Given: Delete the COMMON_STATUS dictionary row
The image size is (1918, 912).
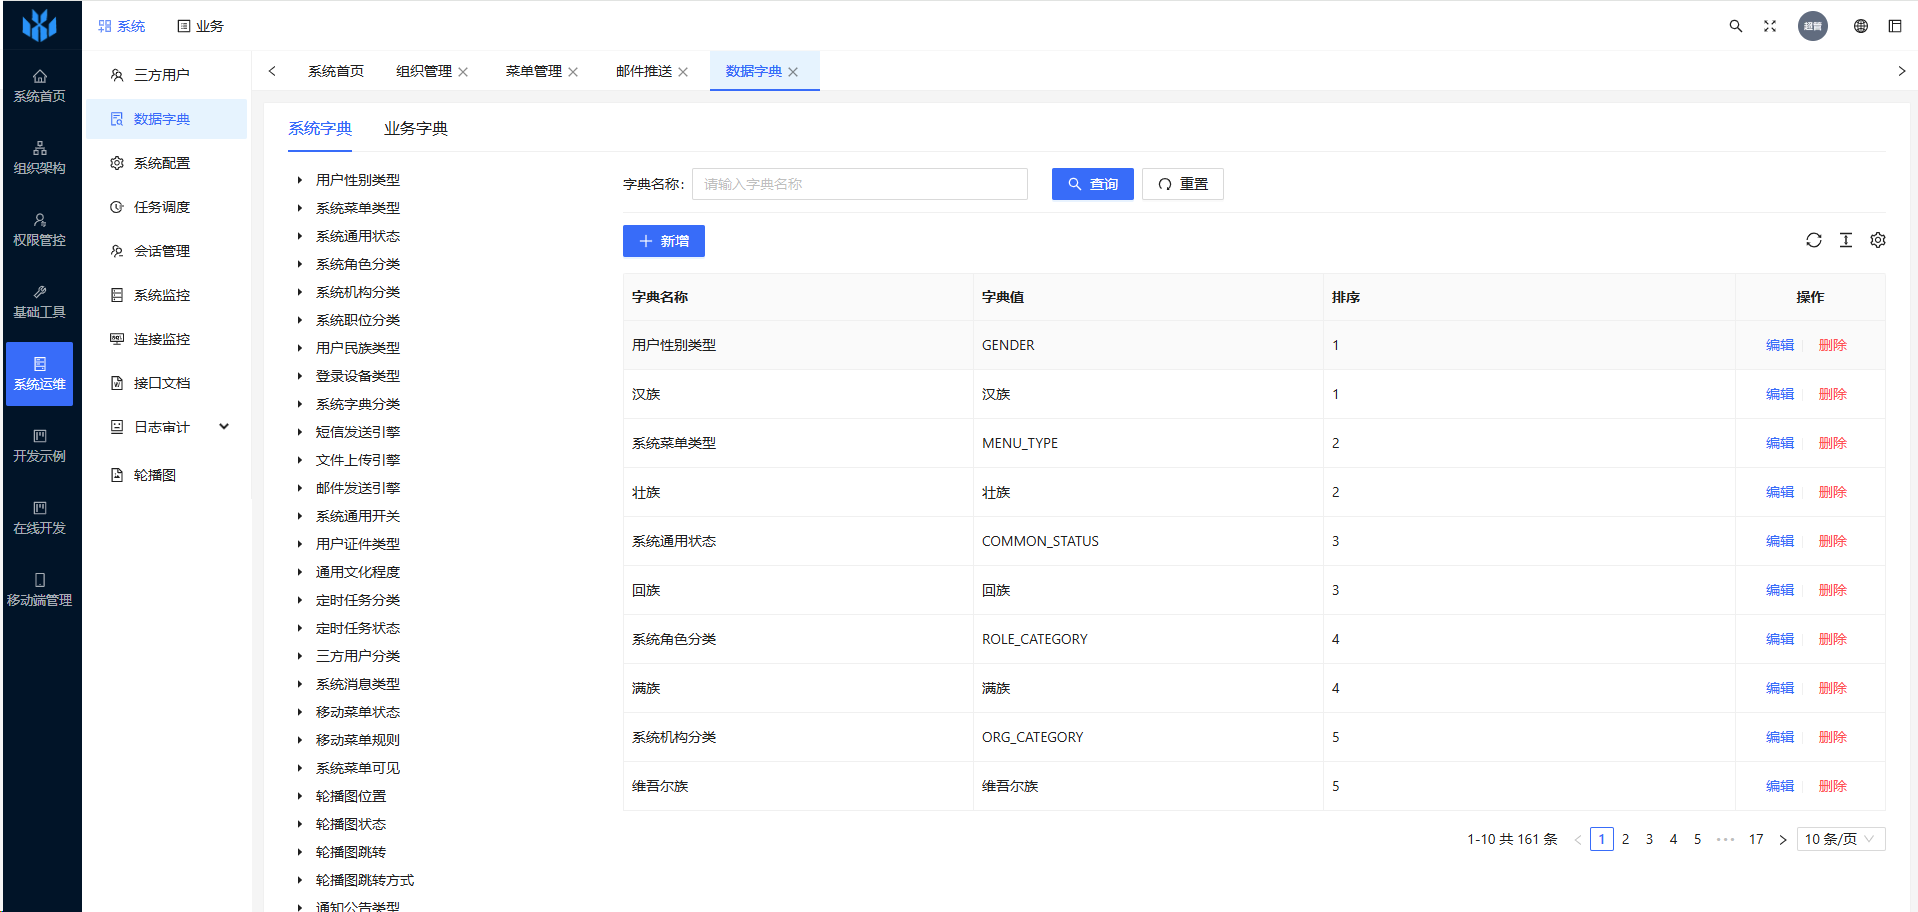Looking at the screenshot, I should tap(1832, 541).
